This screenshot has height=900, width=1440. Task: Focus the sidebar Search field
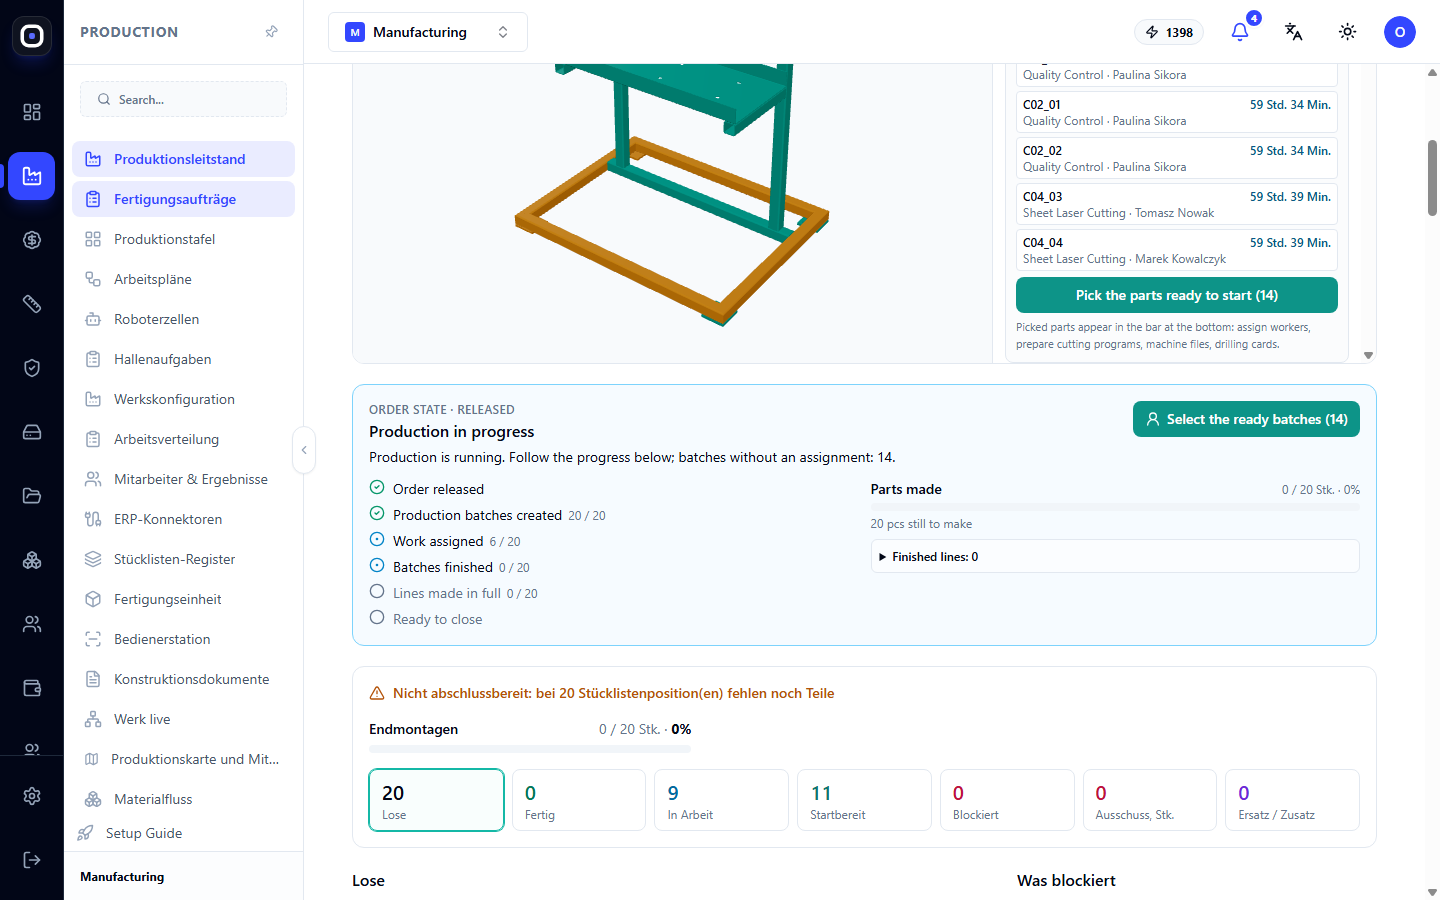pos(183,99)
